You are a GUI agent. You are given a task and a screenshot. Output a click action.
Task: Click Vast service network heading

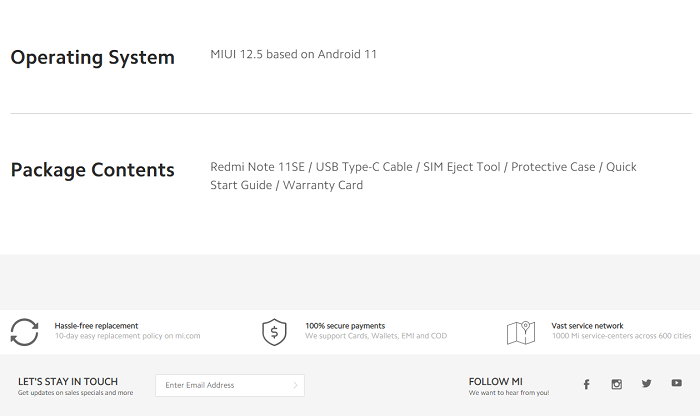588,326
